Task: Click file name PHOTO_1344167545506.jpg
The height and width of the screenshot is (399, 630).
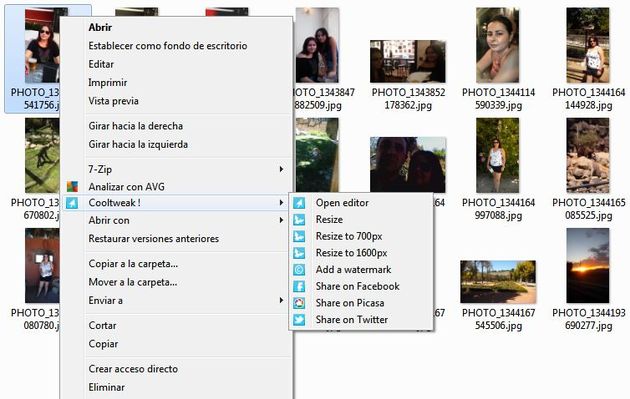Action: 498,319
